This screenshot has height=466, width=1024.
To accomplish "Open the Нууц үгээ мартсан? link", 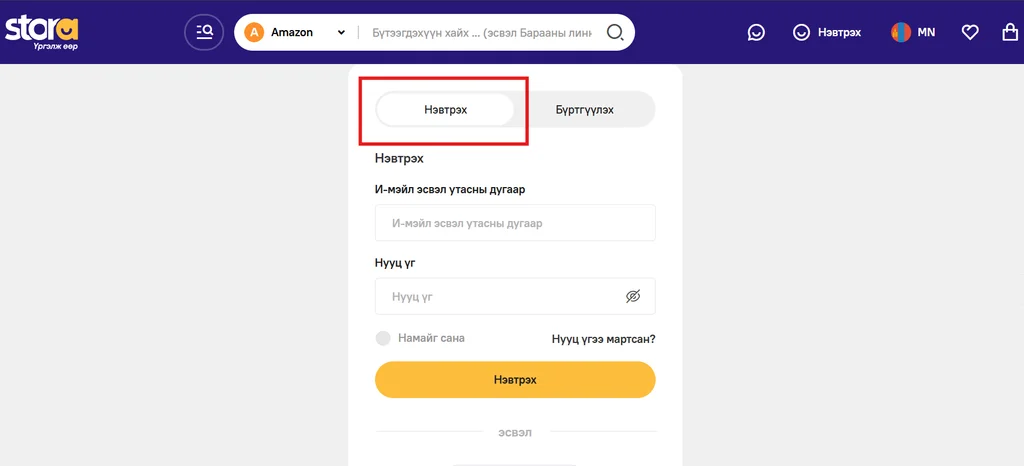I will coord(603,339).
